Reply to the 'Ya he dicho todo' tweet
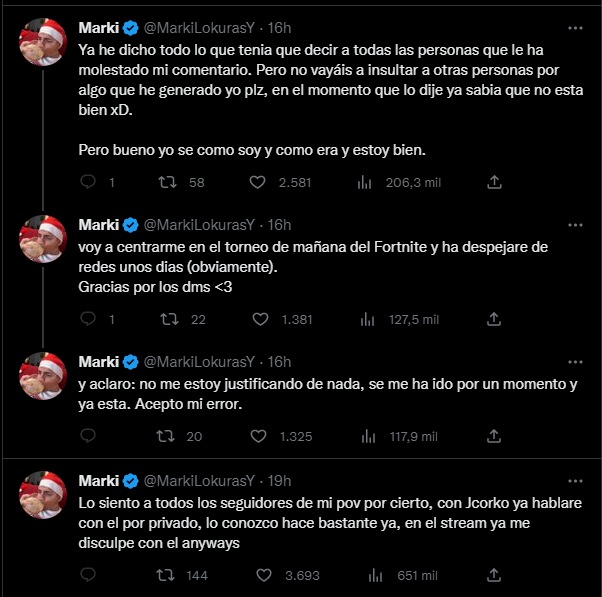Viewport: 602px width, 597px height. [x=88, y=183]
